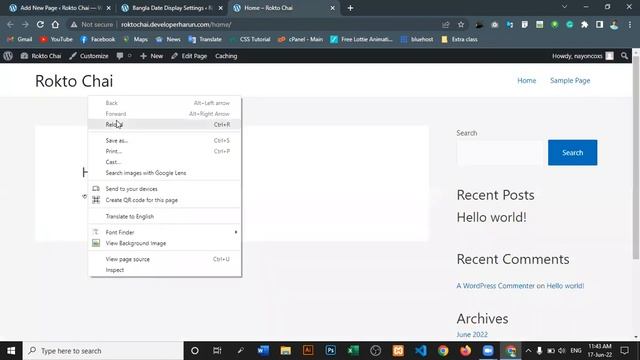Select Search images with Google Lens
Screen dimensions: 640x360
tap(164, 173)
